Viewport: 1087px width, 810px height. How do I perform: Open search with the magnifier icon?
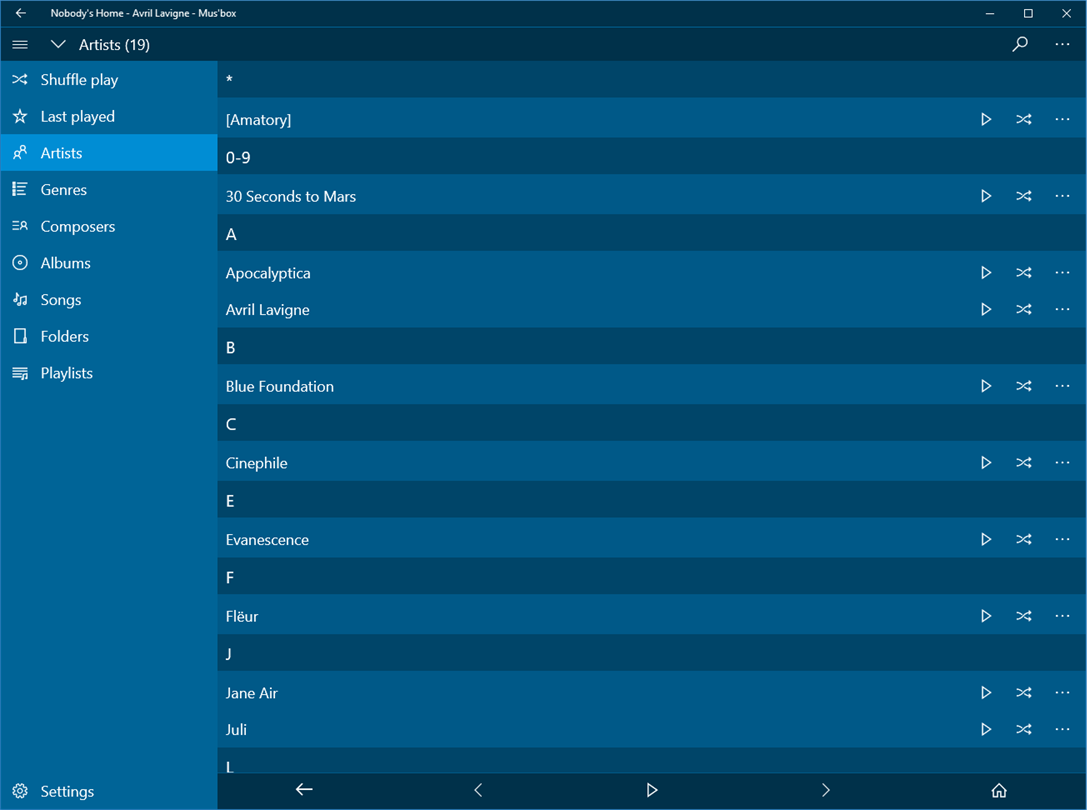click(x=1020, y=44)
